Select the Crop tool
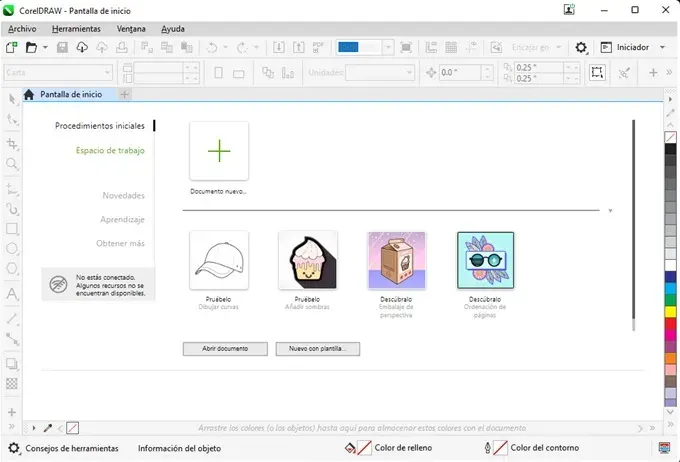The image size is (680, 462). coord(12,144)
